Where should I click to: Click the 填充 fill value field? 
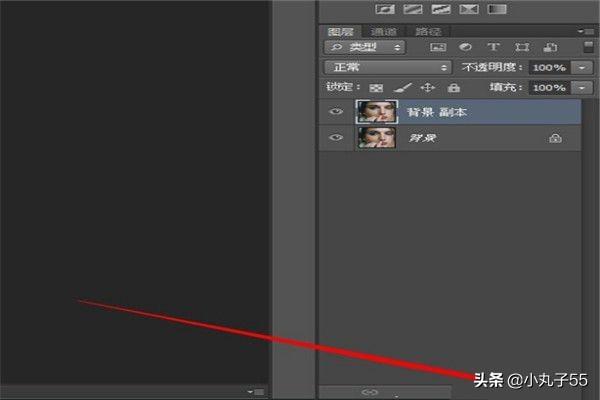549,88
